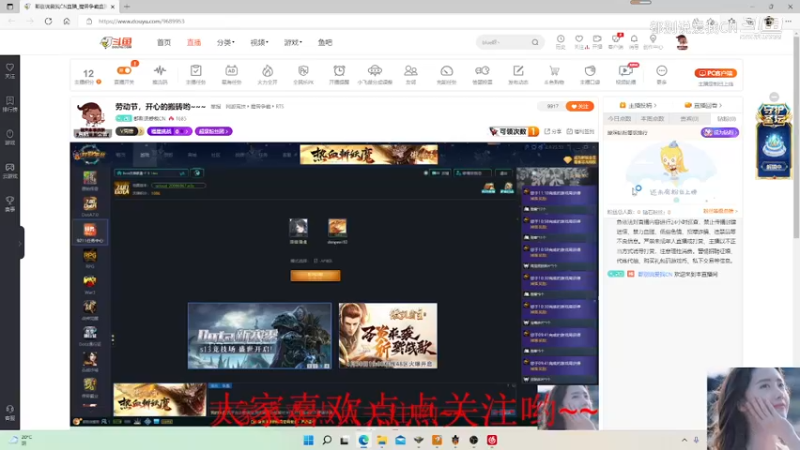Open the streamer task checklist icon
The height and width of the screenshot is (450, 800).
click(195, 73)
